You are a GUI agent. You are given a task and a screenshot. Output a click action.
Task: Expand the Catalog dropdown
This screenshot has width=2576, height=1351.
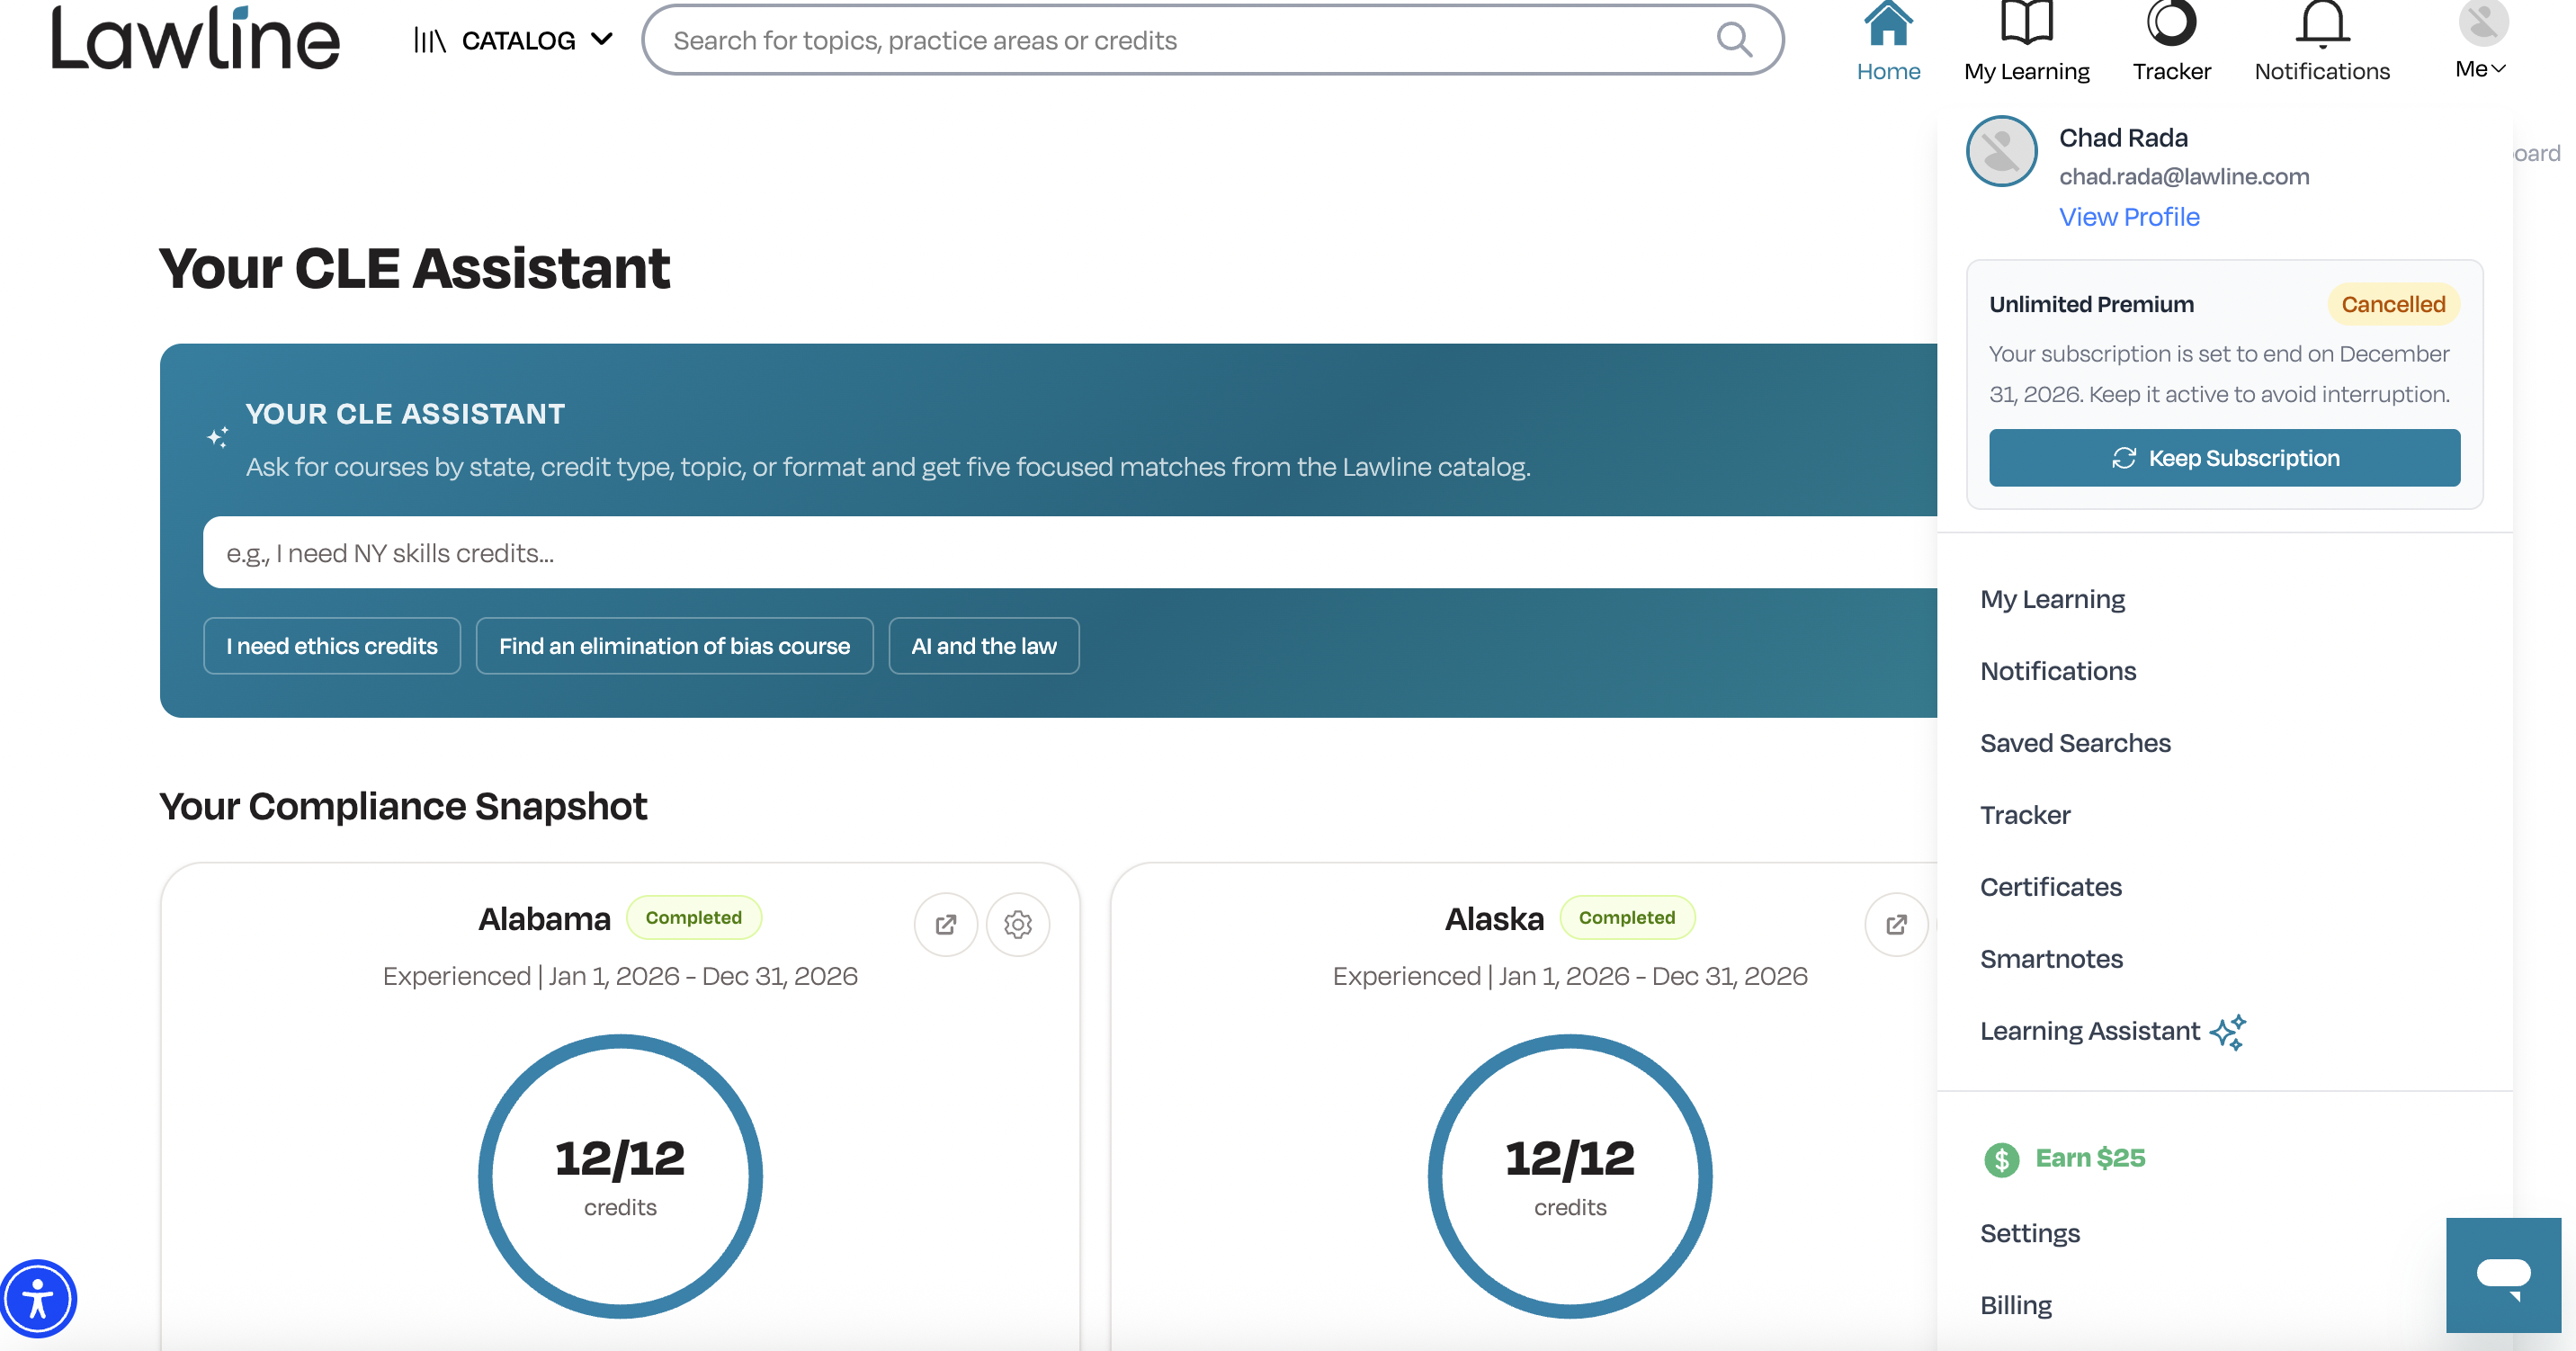[x=514, y=41]
